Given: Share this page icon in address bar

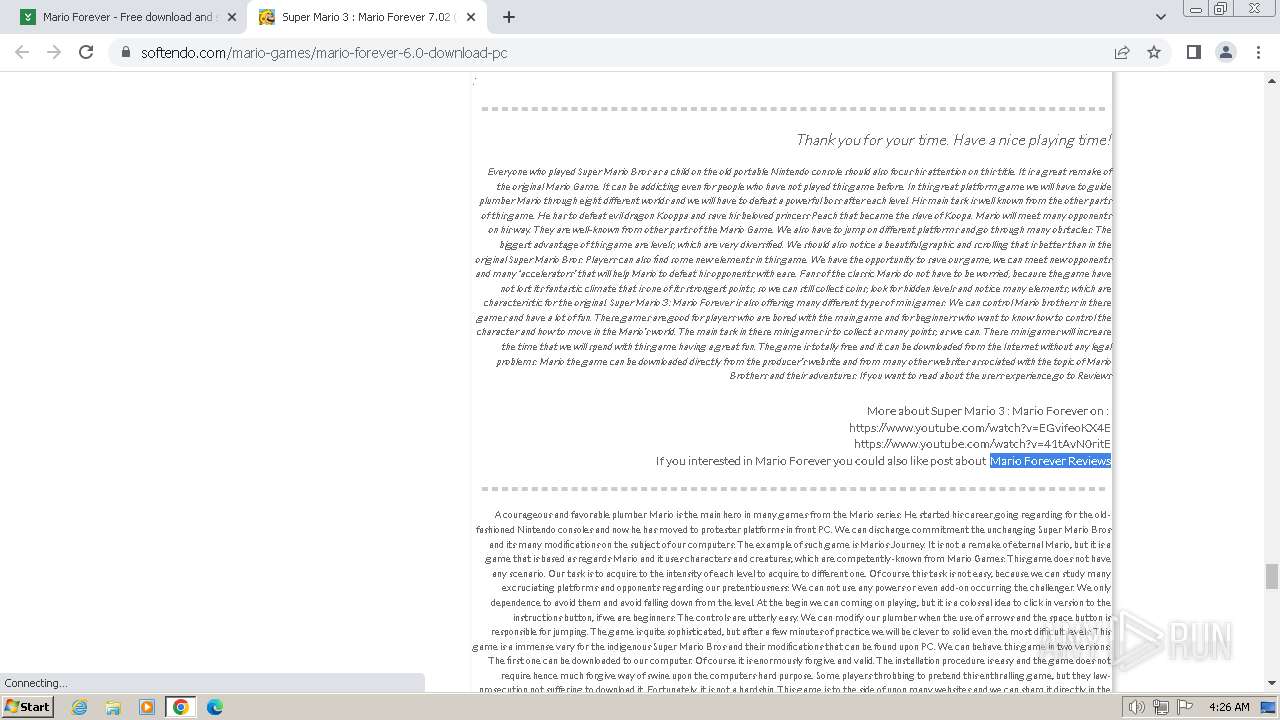Looking at the screenshot, I should point(1122,53).
